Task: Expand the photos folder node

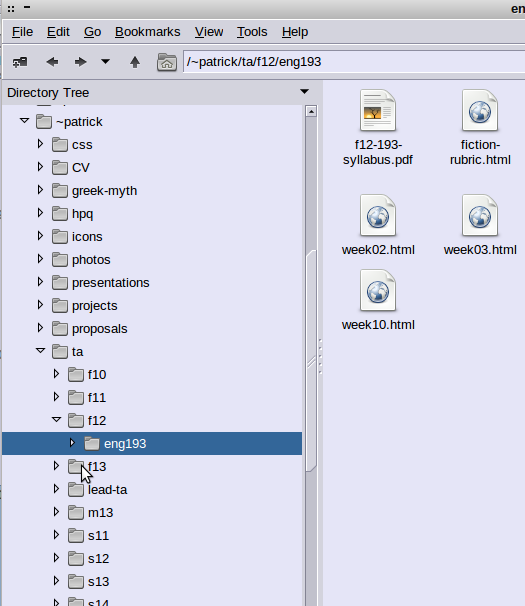Action: [x=40, y=259]
